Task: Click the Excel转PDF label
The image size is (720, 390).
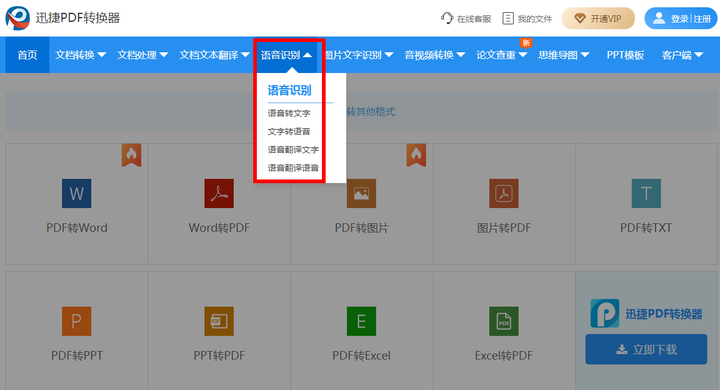Action: pos(504,356)
